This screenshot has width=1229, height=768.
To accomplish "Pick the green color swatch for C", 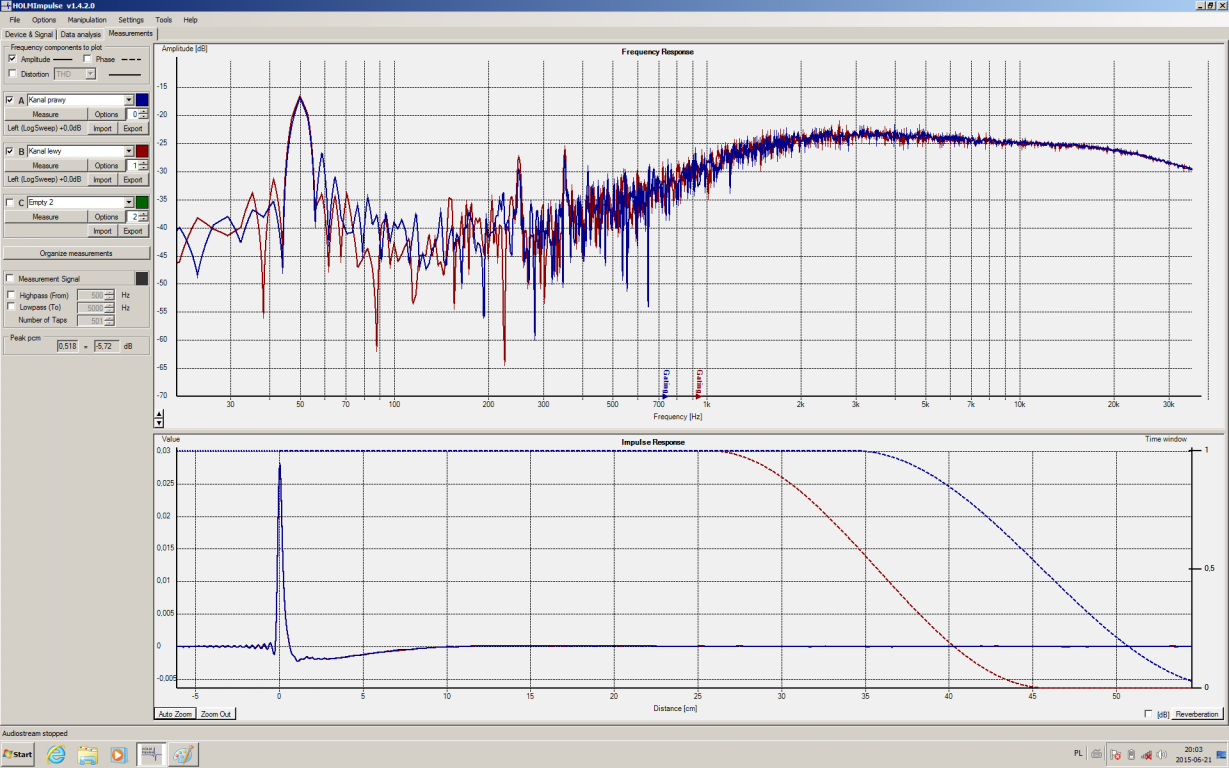I will tap(142, 202).
